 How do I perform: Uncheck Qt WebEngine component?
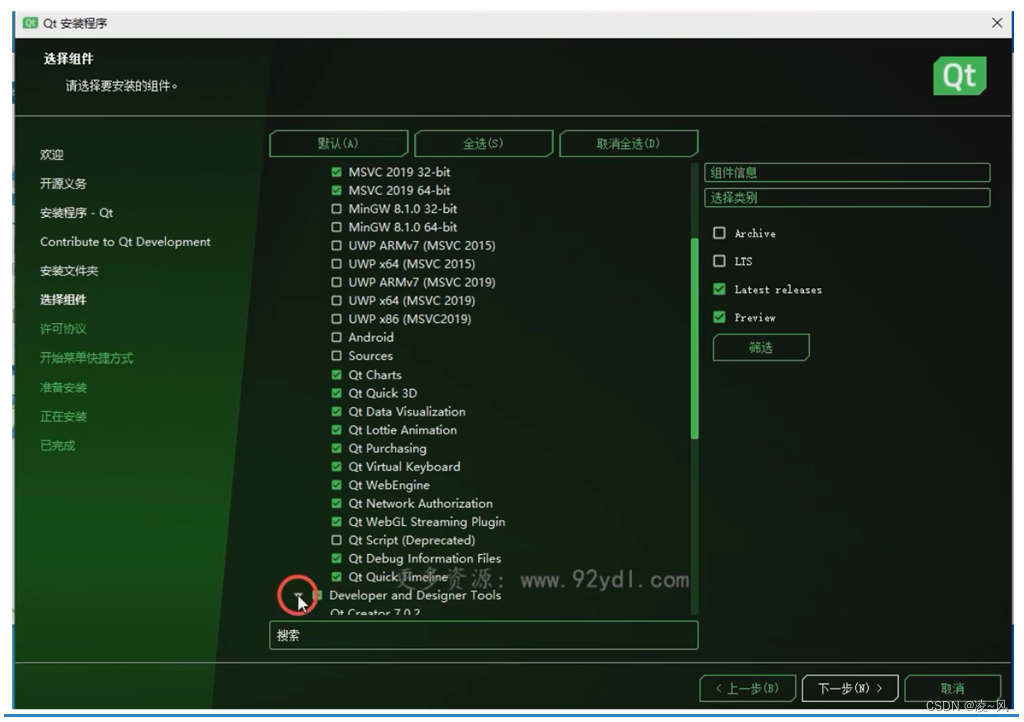(336, 484)
